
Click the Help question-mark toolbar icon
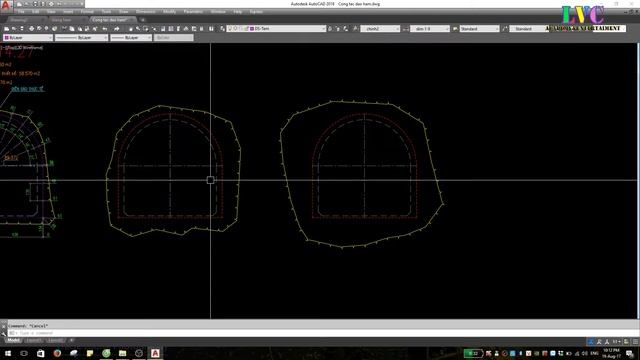click(x=211, y=29)
